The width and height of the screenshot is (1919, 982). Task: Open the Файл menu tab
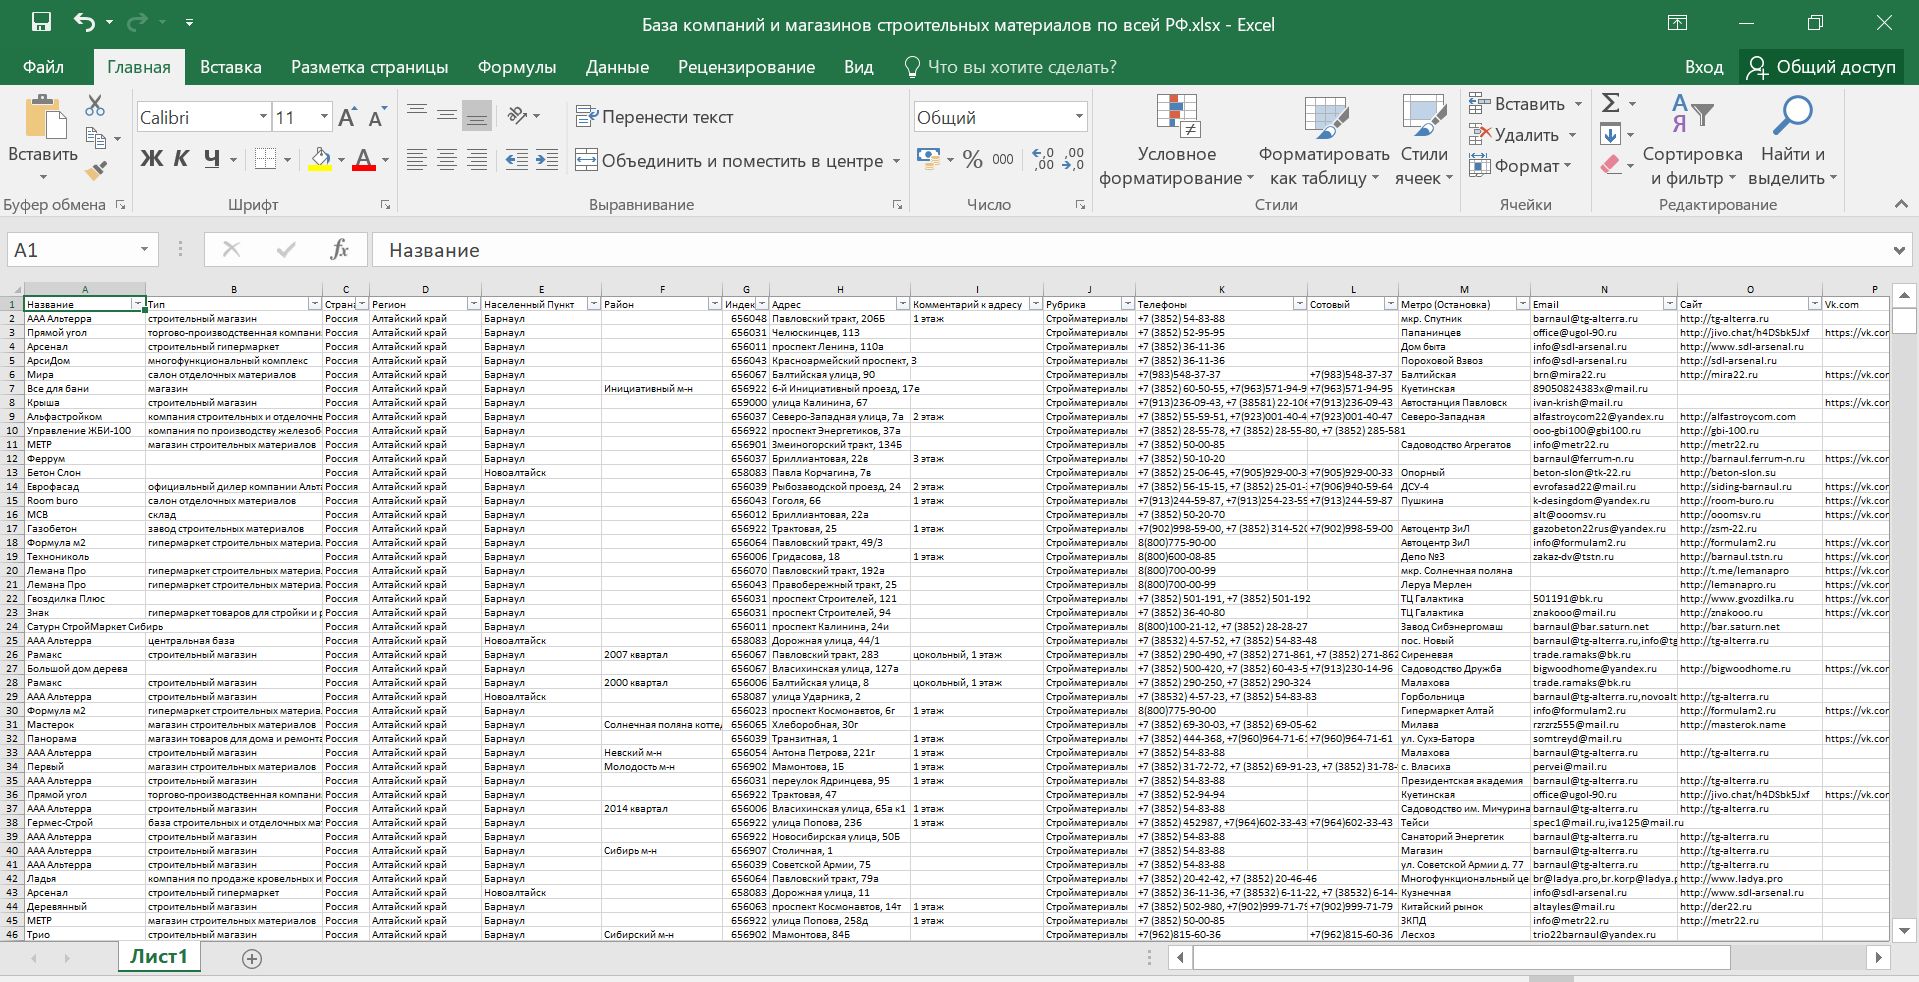(x=43, y=67)
